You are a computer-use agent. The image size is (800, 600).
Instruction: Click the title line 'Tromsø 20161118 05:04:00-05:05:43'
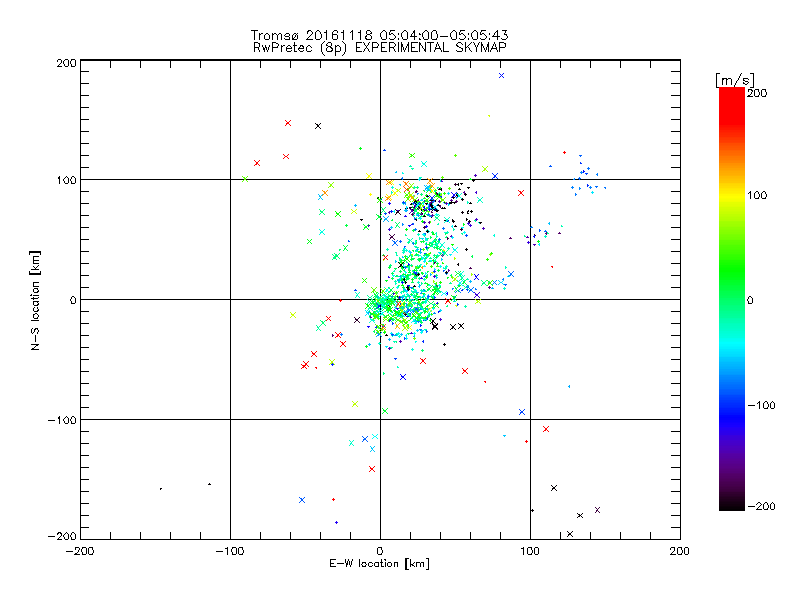point(379,35)
